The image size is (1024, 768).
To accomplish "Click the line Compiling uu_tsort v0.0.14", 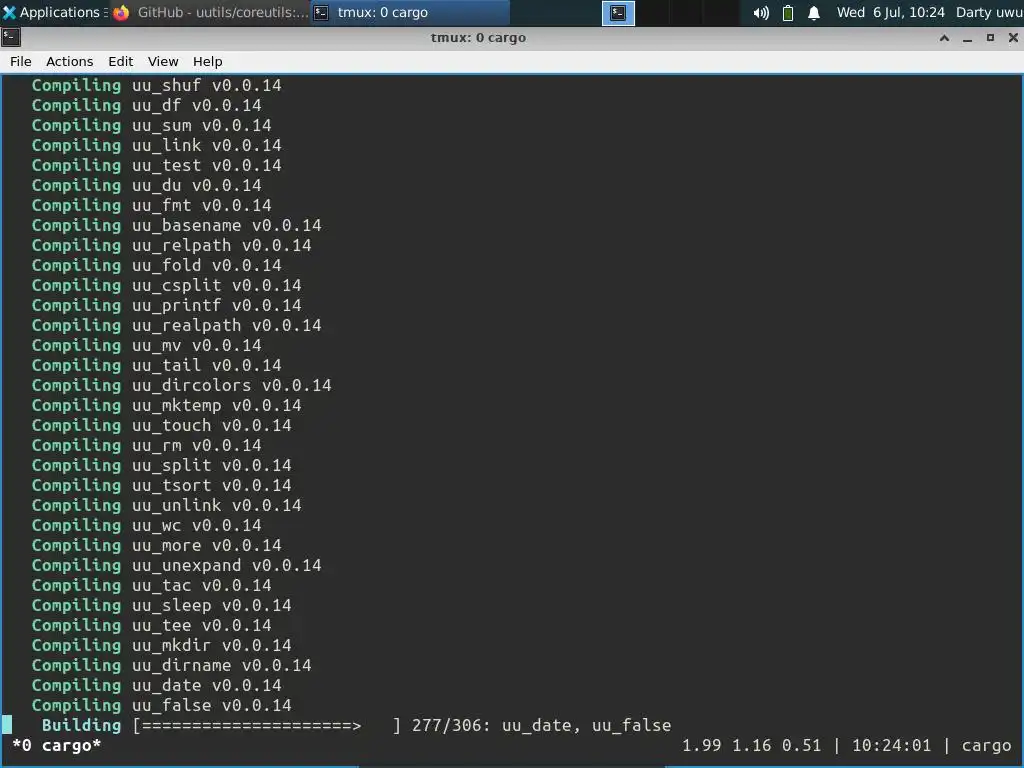I will coord(161,485).
